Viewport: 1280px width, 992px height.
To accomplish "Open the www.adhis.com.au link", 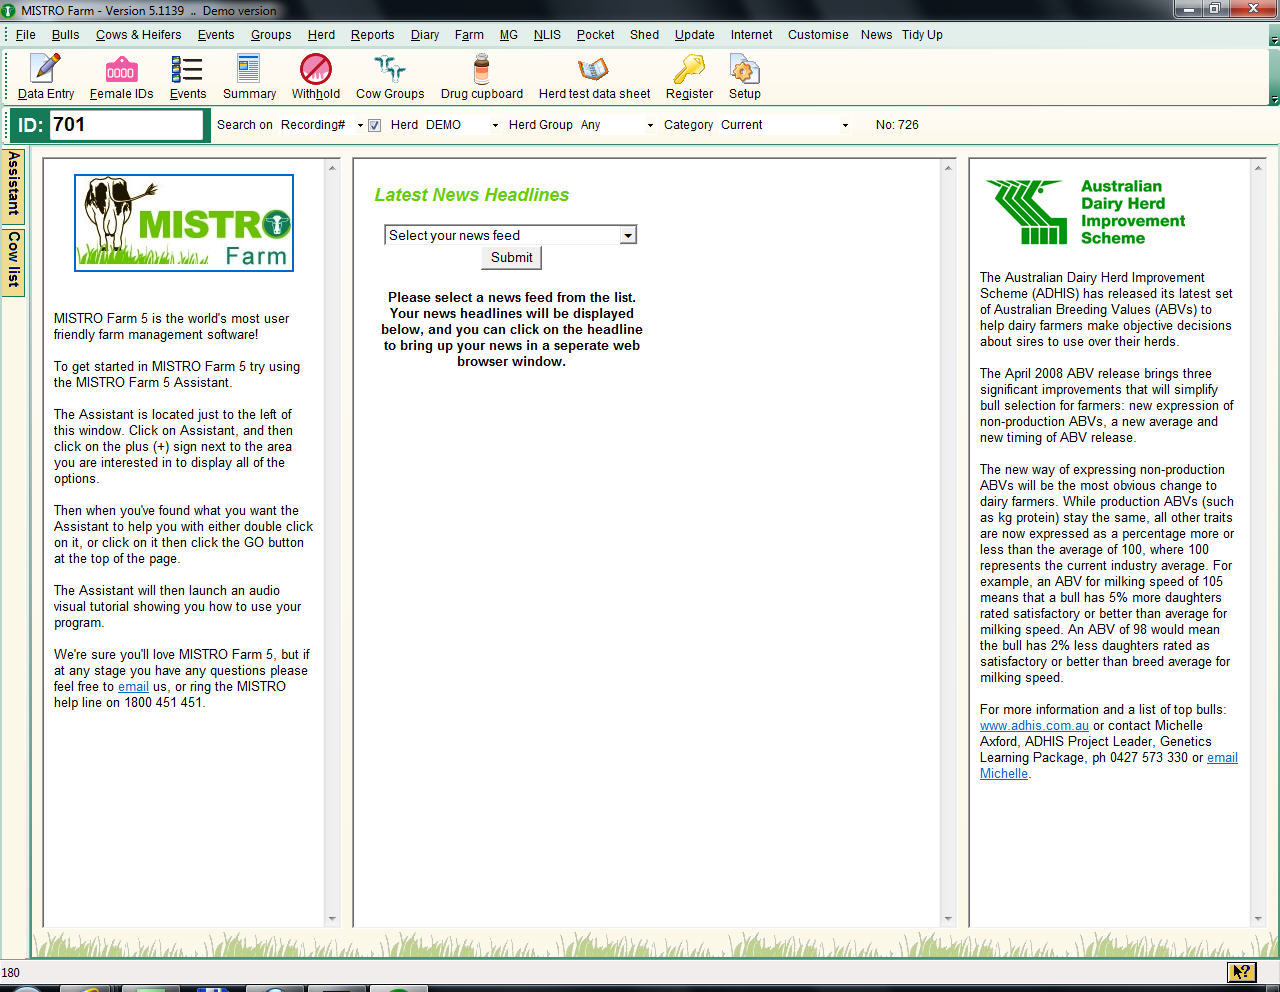I will [1034, 726].
